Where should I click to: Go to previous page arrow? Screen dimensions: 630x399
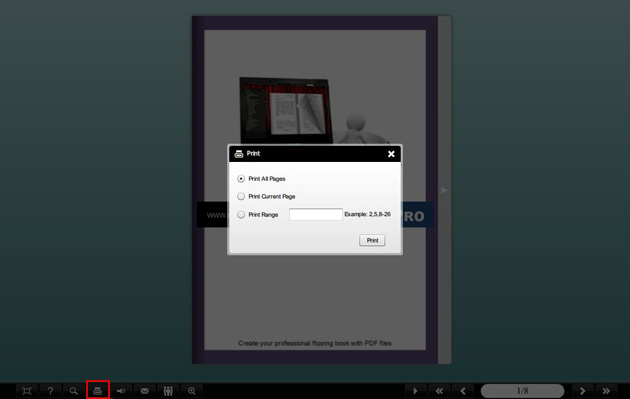click(463, 391)
